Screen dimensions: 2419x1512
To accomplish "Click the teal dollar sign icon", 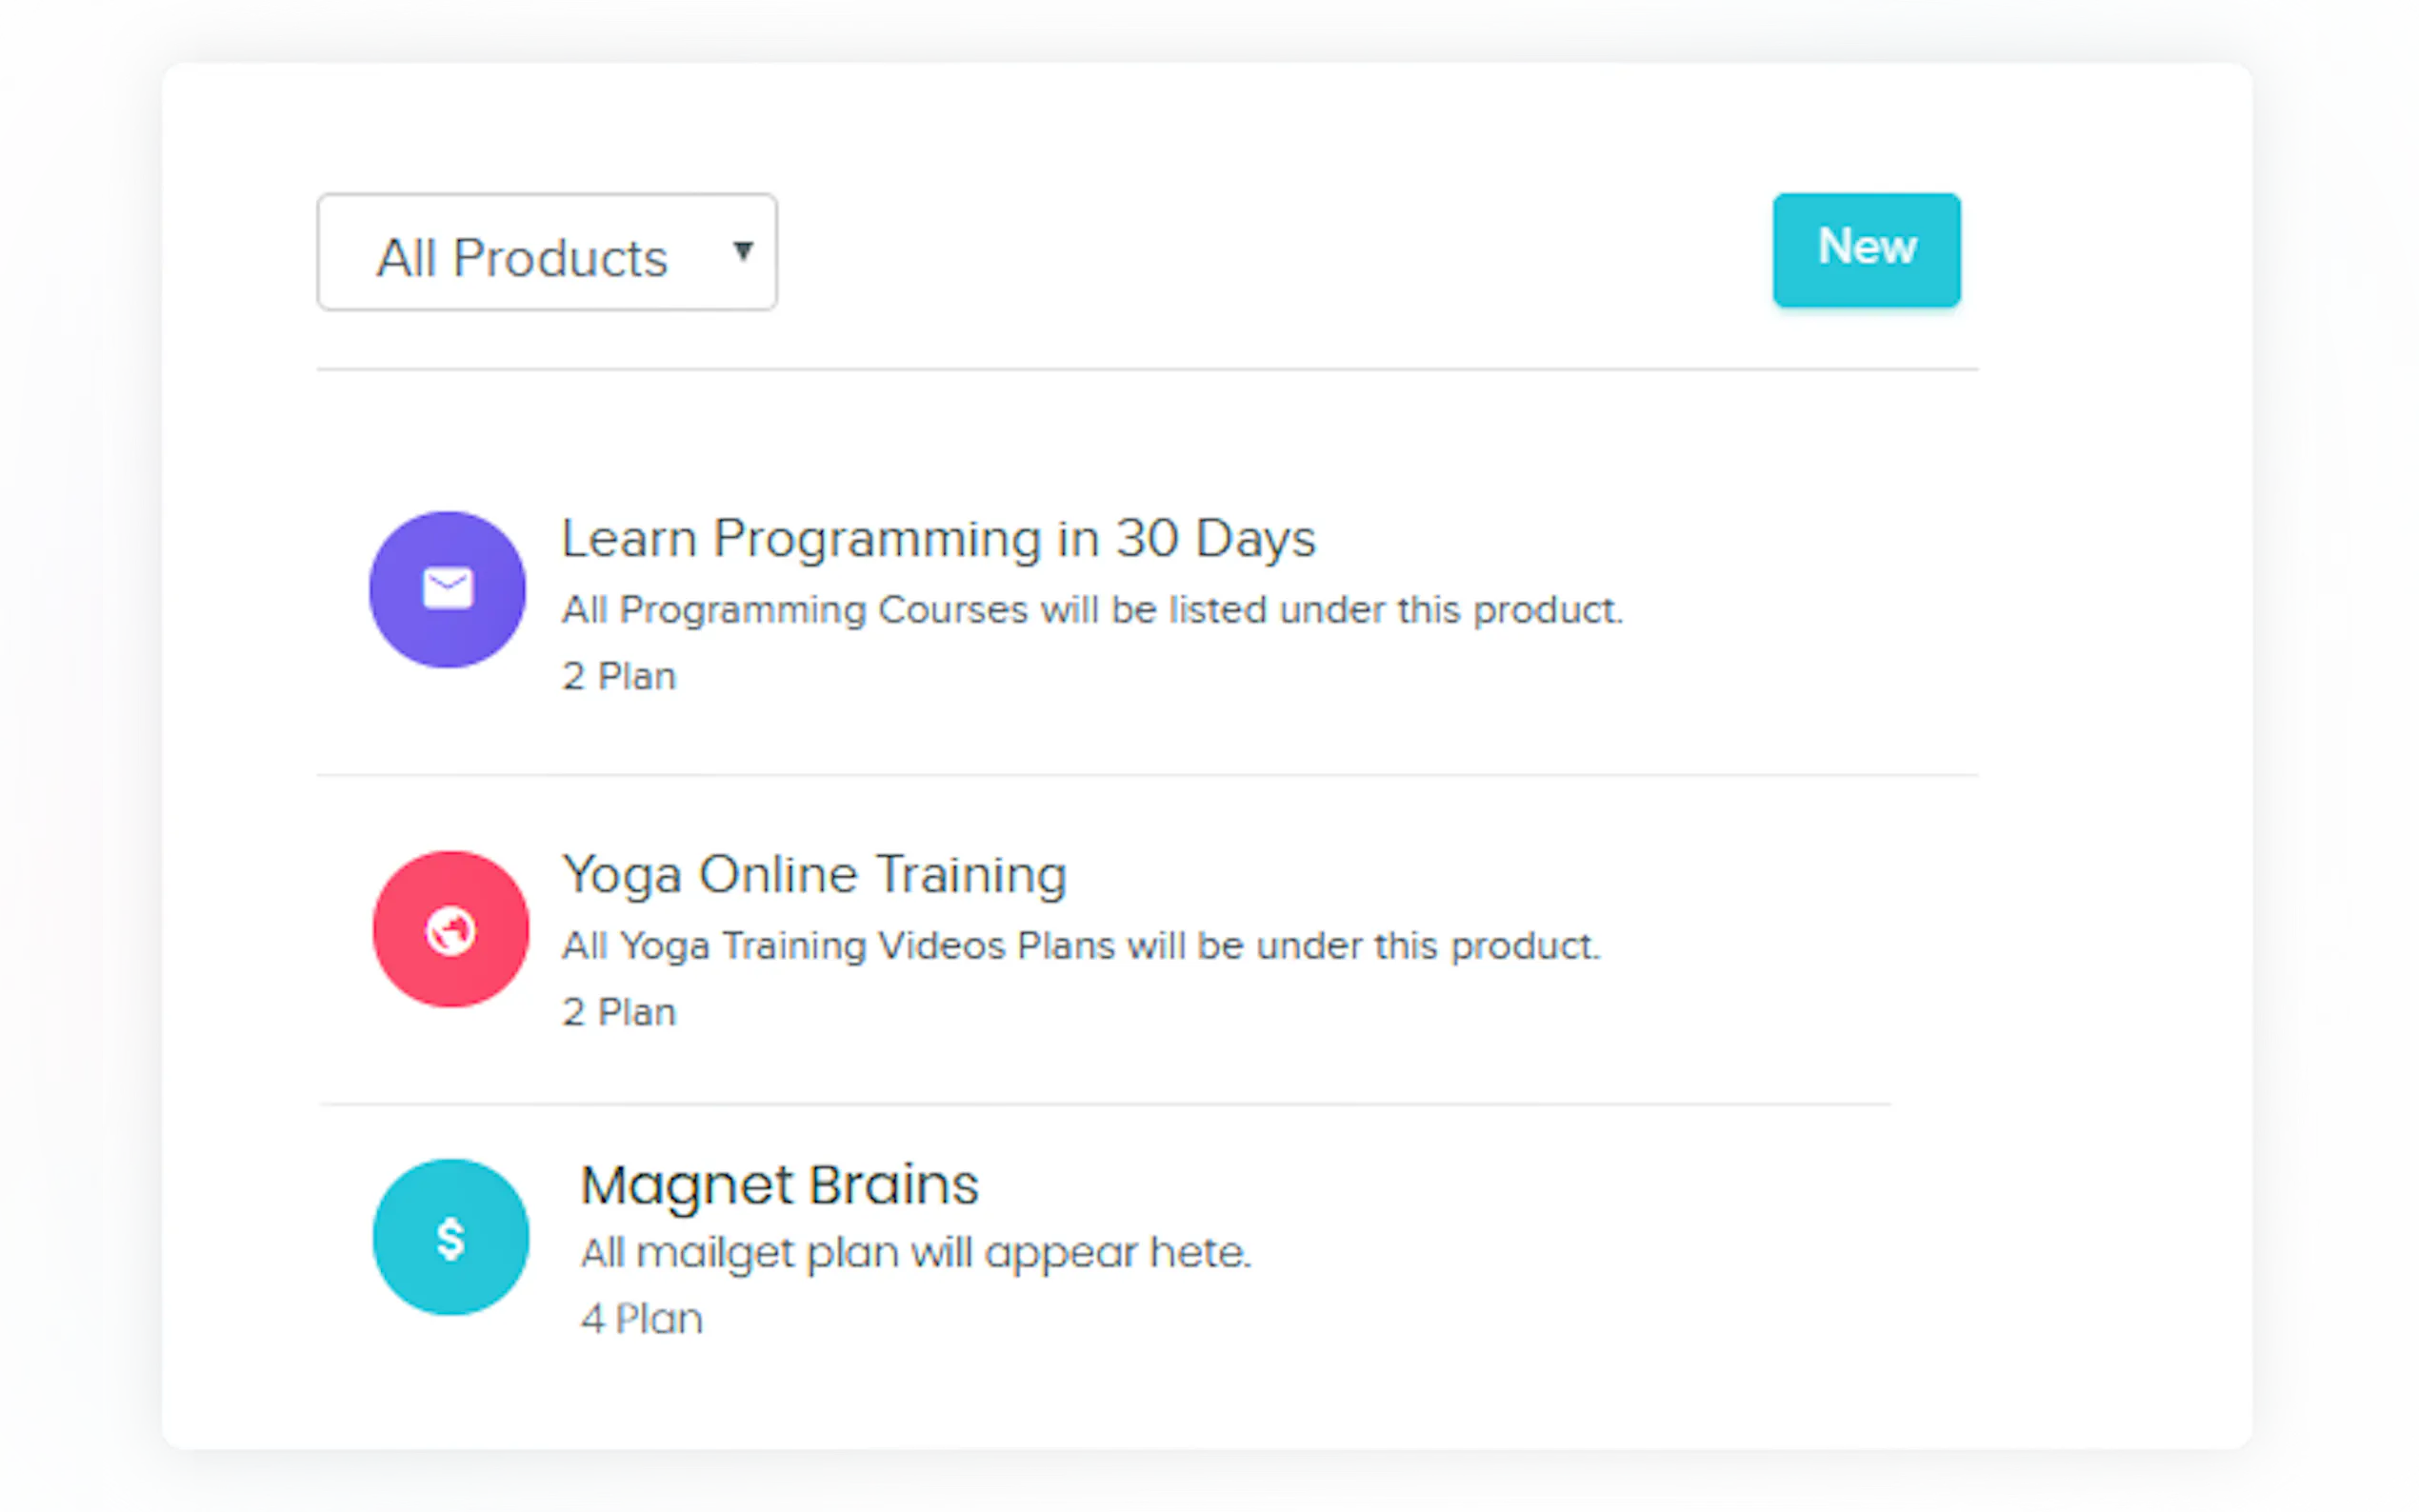I will (450, 1237).
